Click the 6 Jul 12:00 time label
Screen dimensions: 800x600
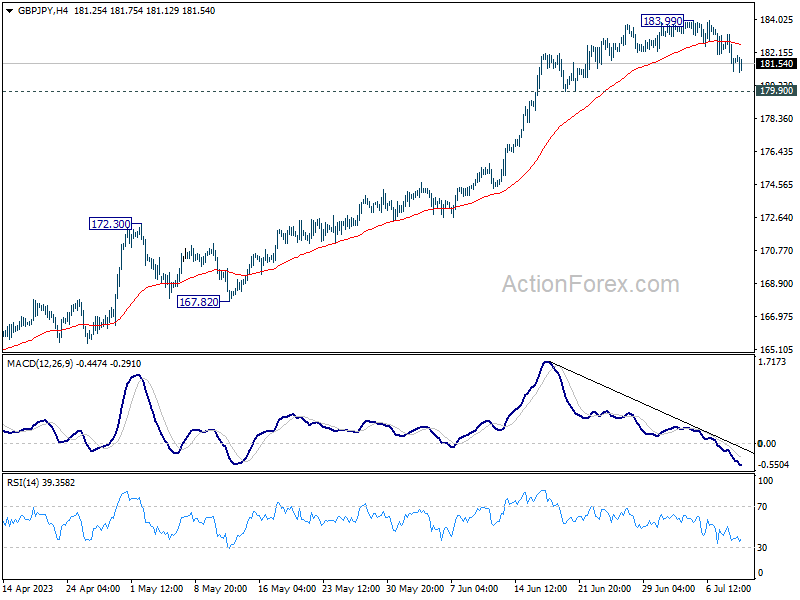point(729,589)
